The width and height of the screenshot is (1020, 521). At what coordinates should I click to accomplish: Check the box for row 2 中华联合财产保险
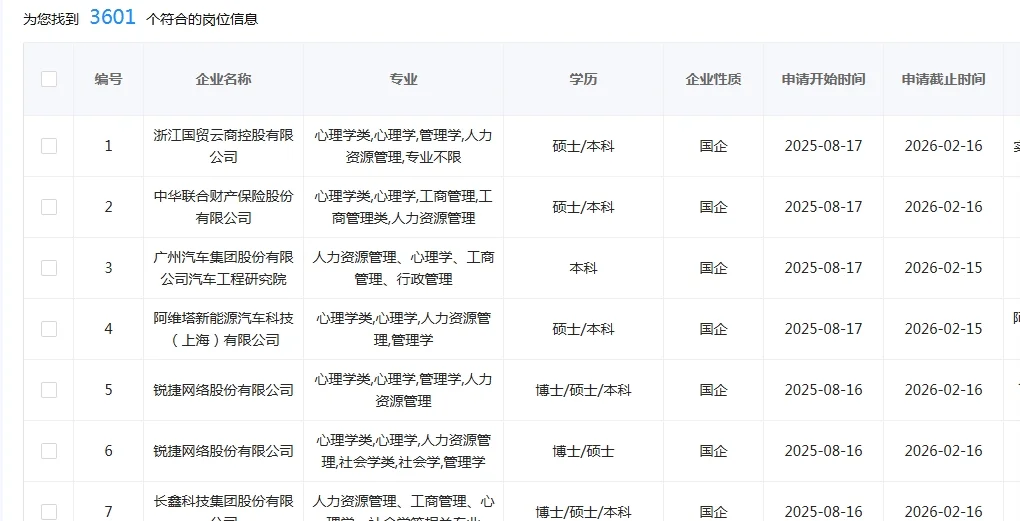coord(49,207)
